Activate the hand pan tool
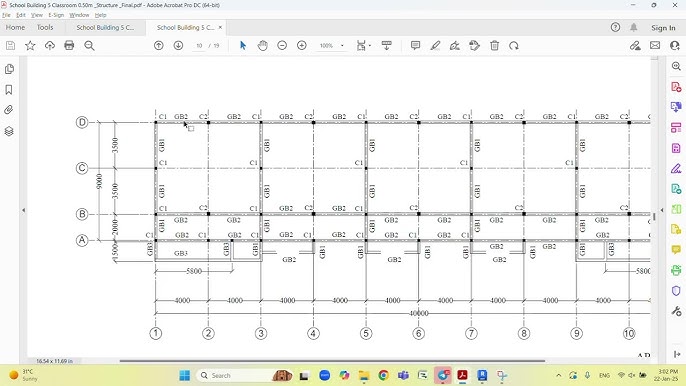Viewport: 686px width, 386px height. [262, 46]
